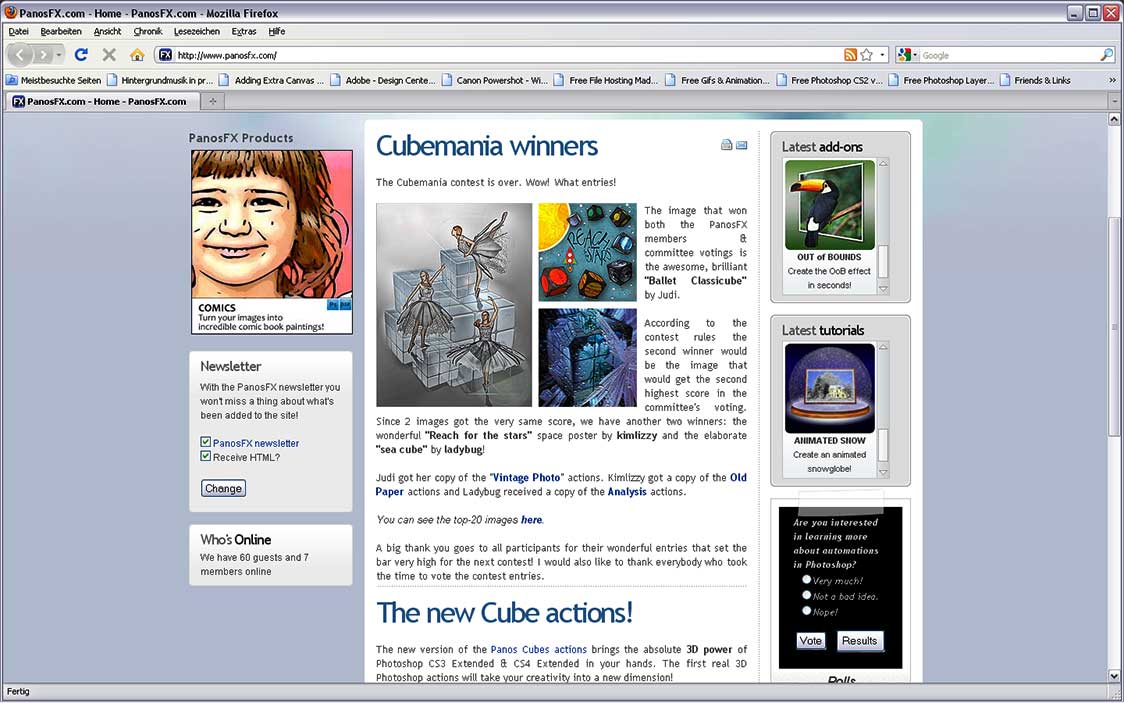1124x703 pixels.
Task: Click Latest add-ons scroll down arrow
Action: pos(883,289)
